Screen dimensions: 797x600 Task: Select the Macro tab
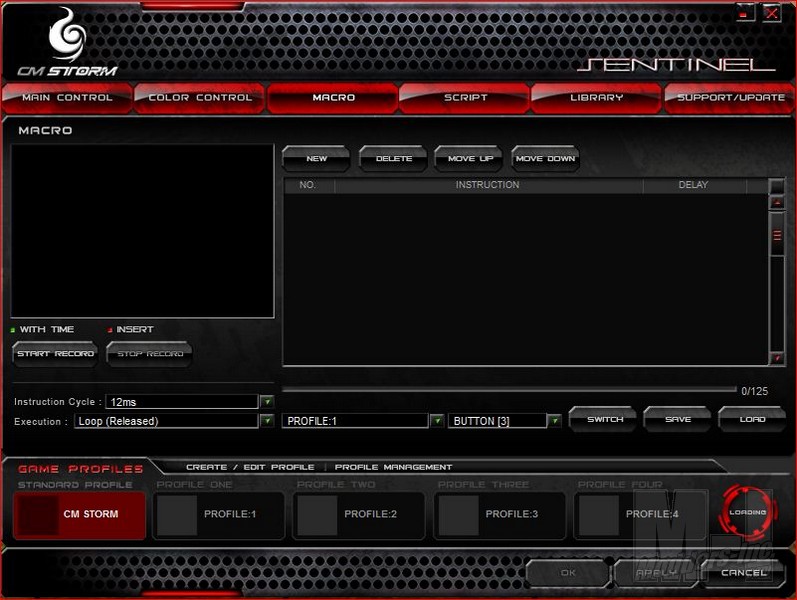click(333, 97)
